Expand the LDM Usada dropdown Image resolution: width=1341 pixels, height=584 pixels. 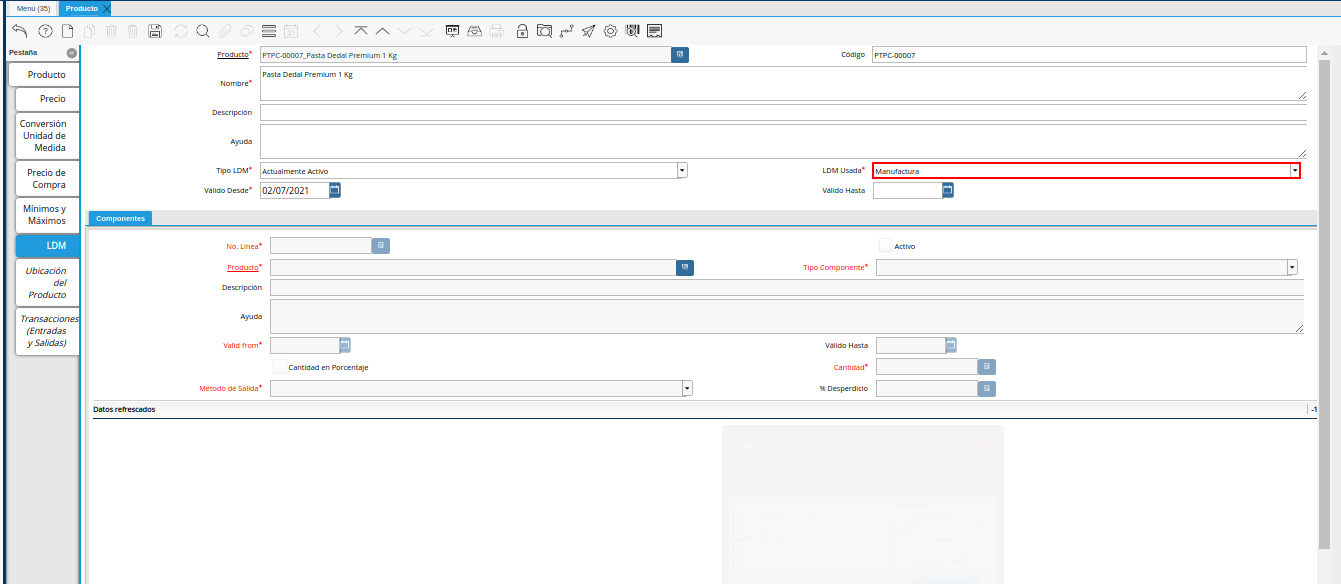coord(1295,171)
